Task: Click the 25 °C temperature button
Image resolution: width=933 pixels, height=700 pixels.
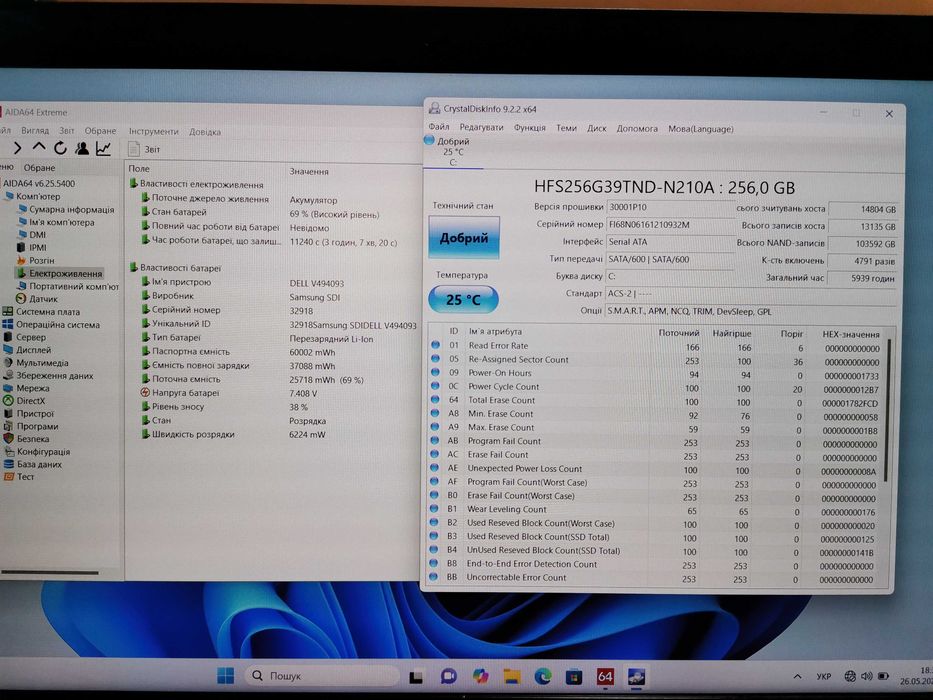Action: (463, 299)
